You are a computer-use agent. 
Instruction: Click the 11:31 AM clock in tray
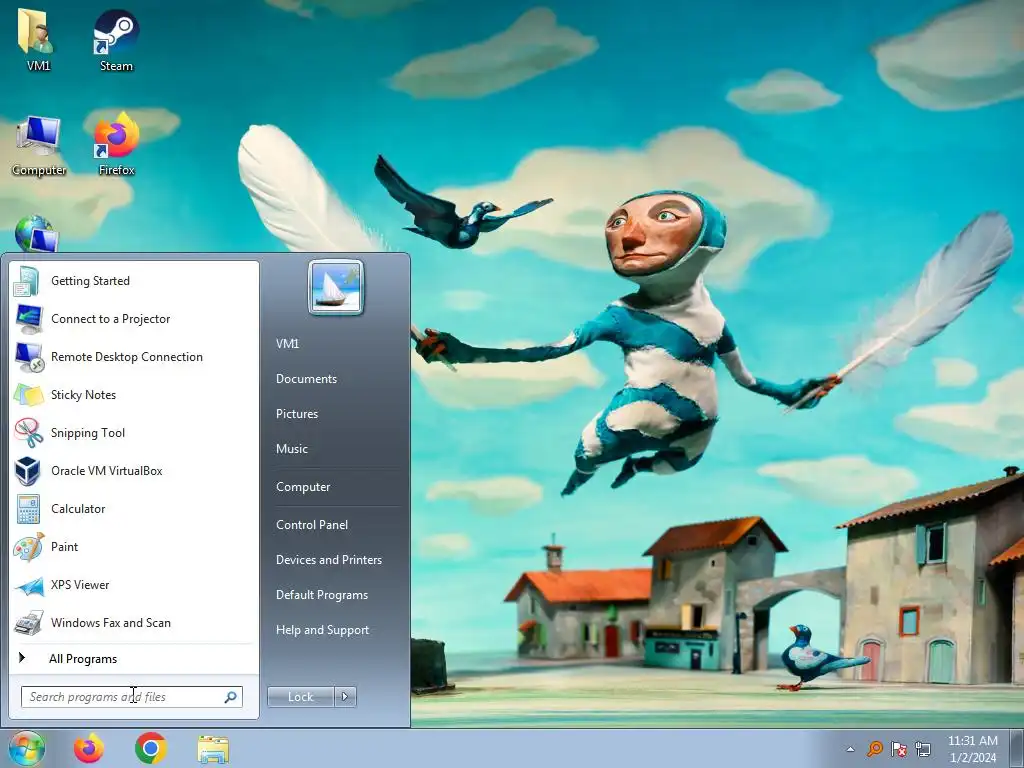[x=972, y=741]
